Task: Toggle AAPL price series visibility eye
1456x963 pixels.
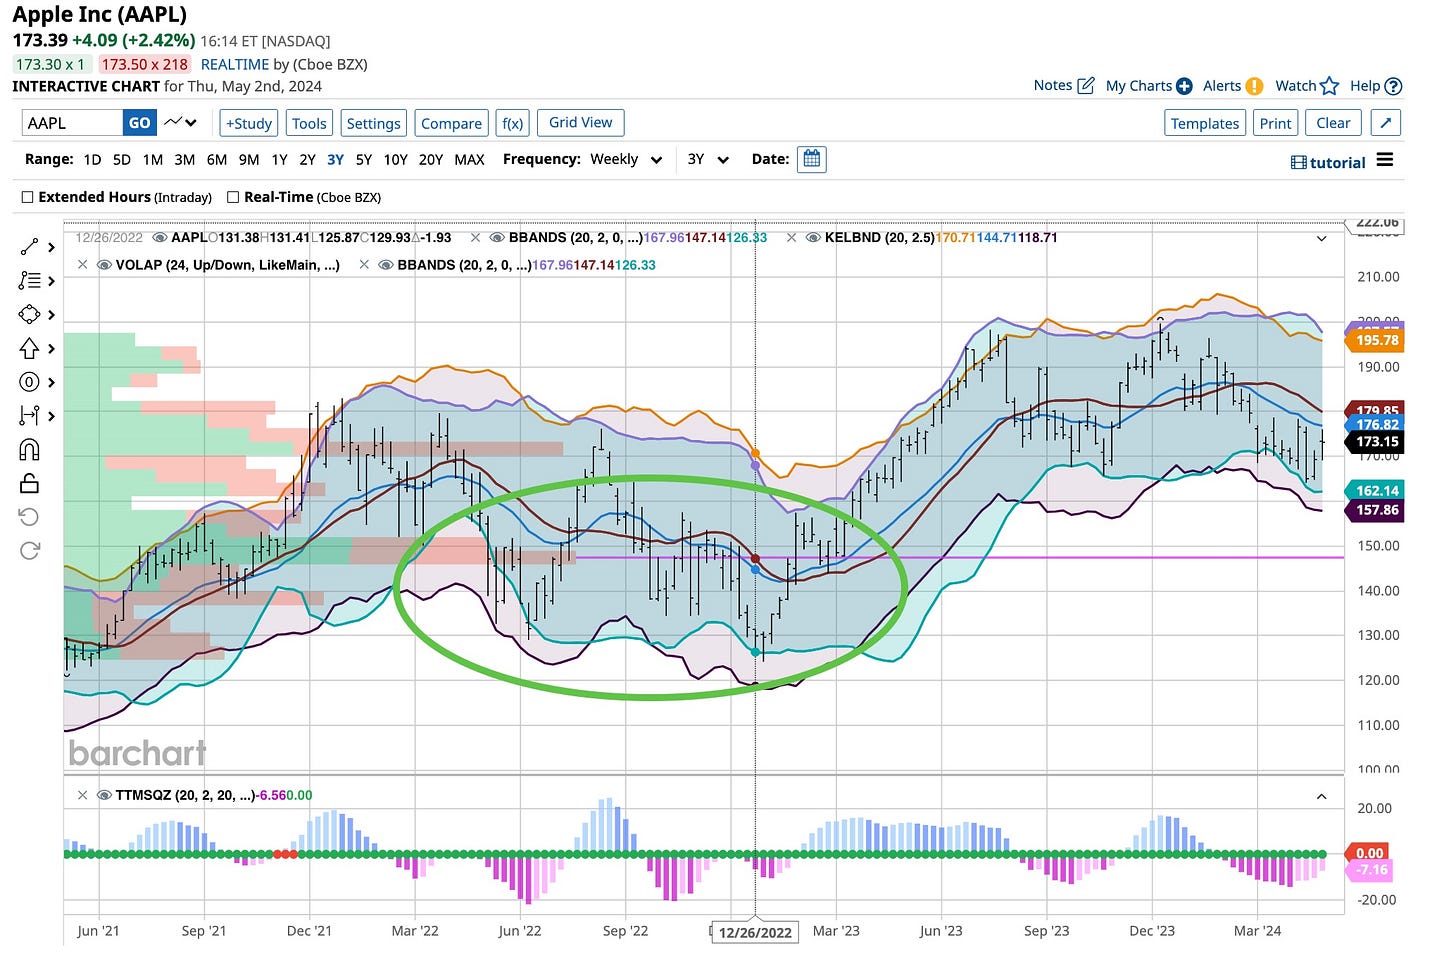Action: click(x=160, y=238)
